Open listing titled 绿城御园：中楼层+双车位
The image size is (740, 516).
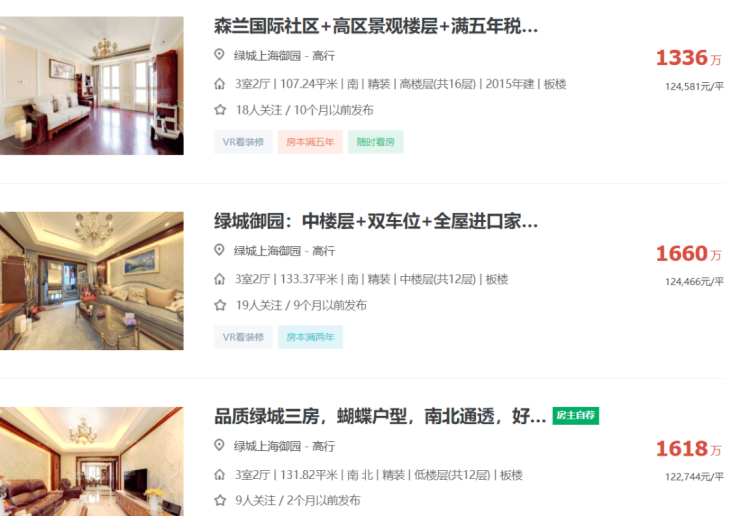pyautogui.click(x=376, y=221)
